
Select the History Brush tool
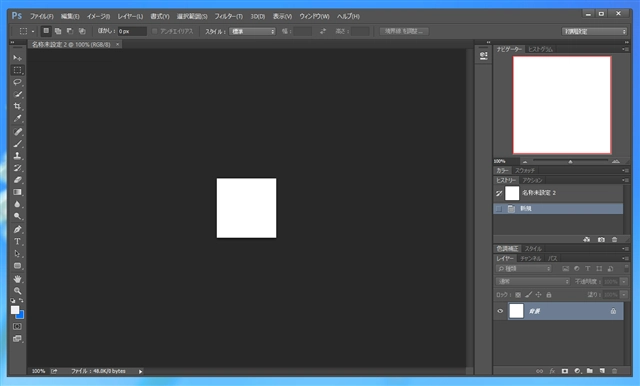click(17, 168)
